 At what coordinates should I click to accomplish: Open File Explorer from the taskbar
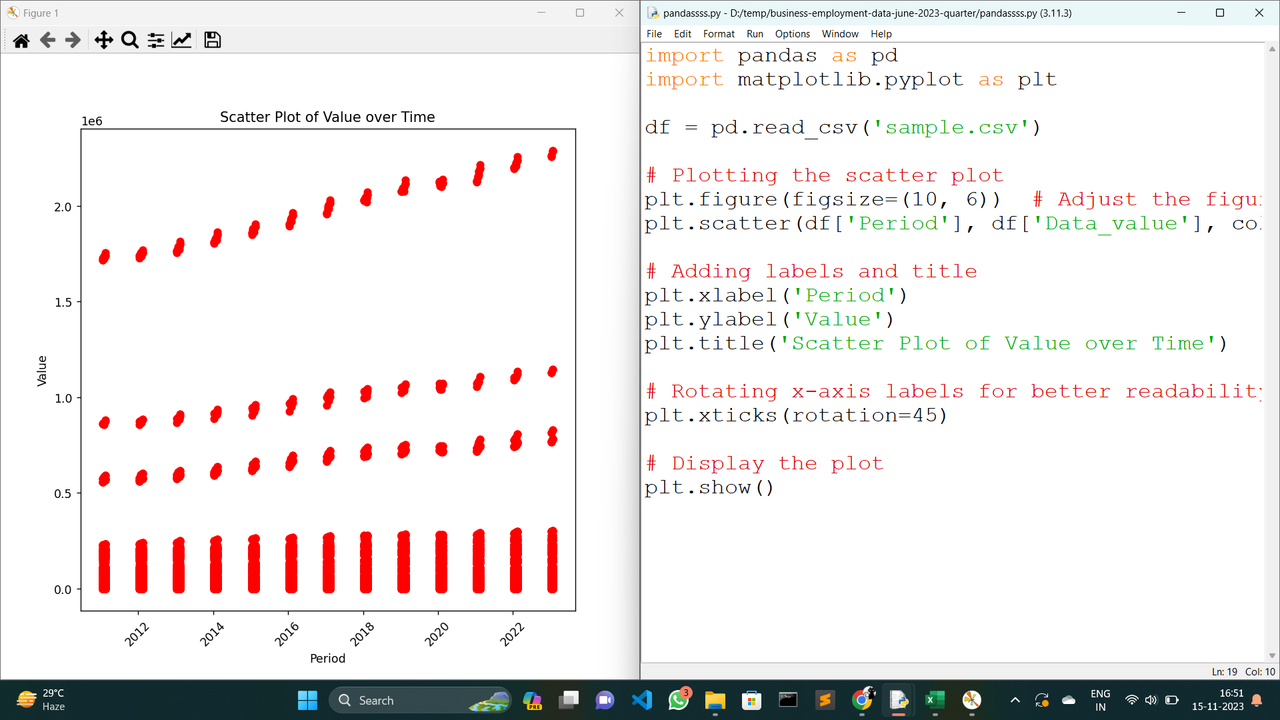pyautogui.click(x=715, y=700)
